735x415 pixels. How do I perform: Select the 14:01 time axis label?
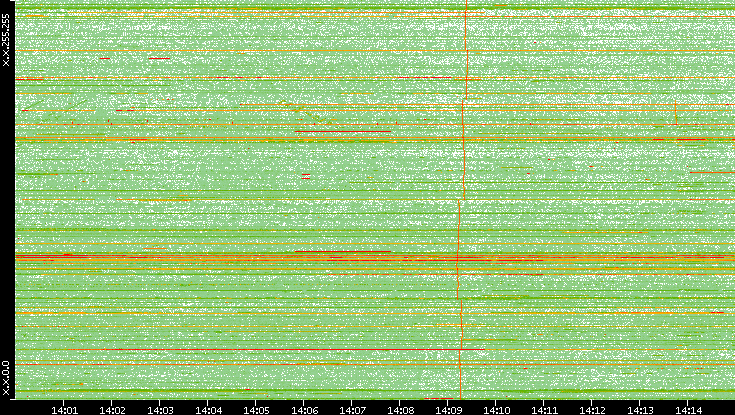[x=64, y=410]
